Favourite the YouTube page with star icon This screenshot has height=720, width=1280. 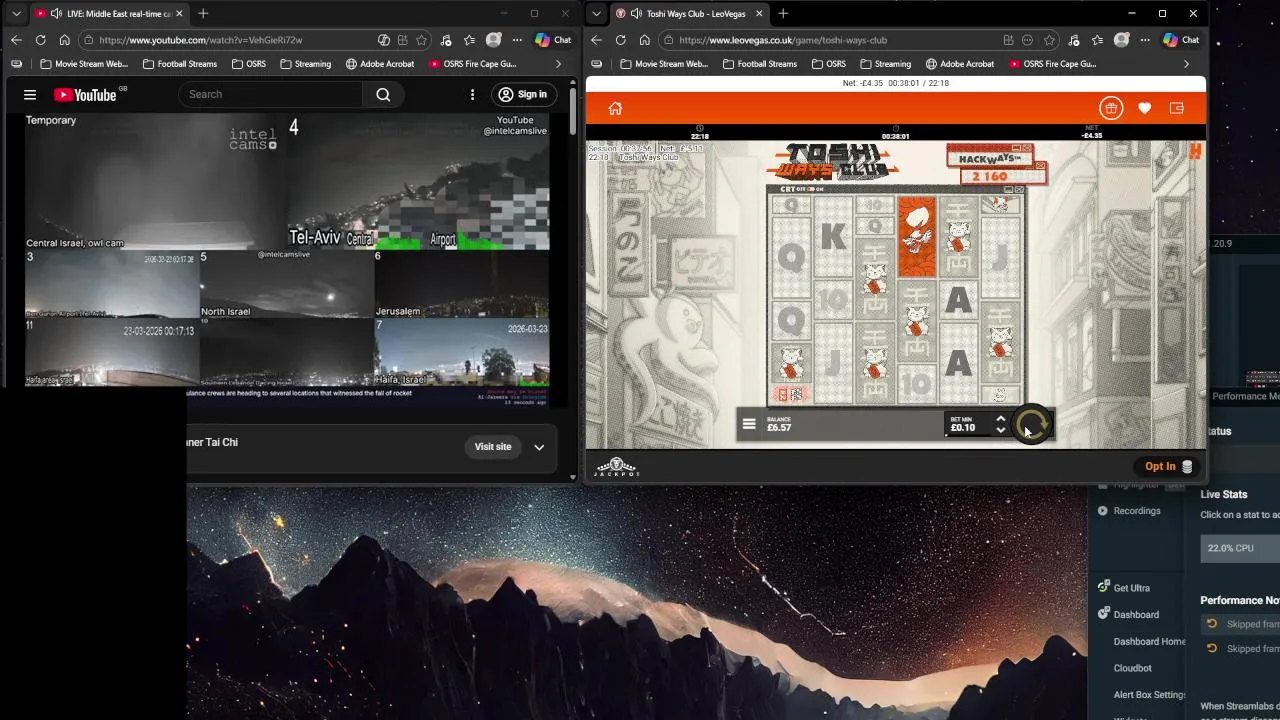pos(421,40)
